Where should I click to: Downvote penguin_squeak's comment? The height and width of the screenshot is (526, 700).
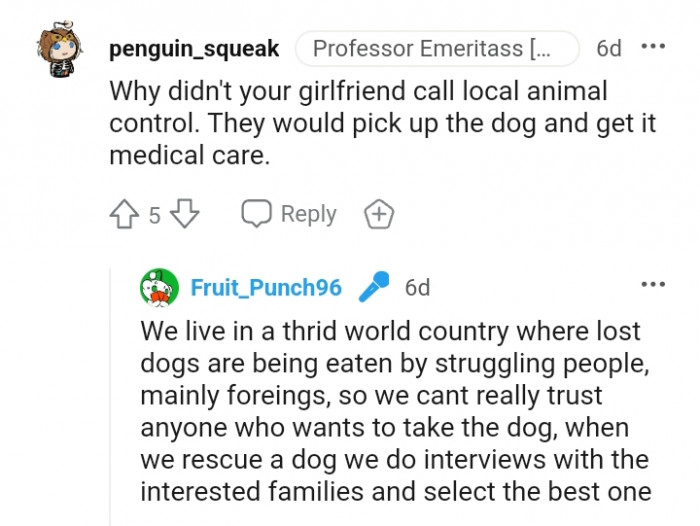pos(185,214)
